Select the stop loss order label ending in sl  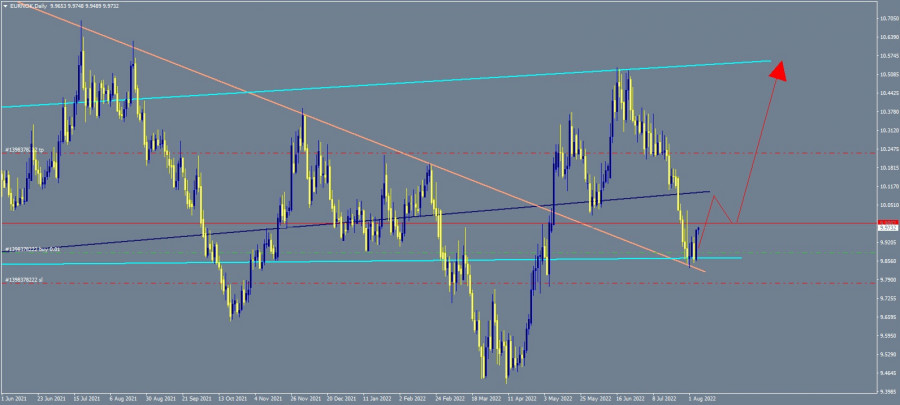coord(24,280)
